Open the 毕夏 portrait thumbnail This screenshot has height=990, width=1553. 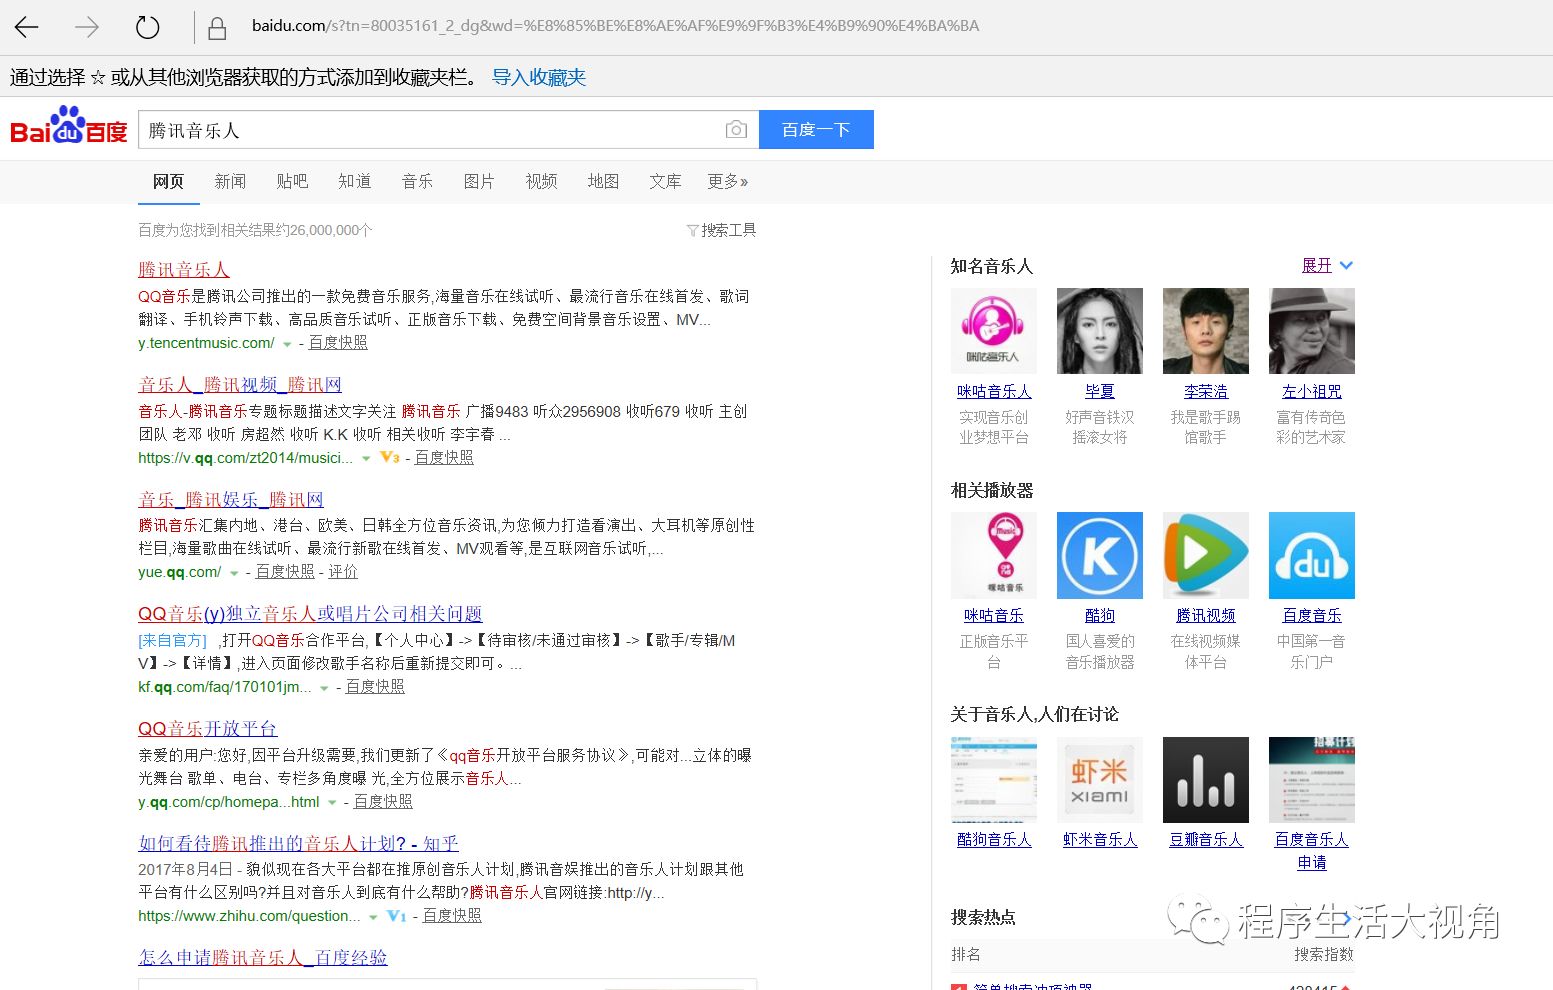(1099, 331)
